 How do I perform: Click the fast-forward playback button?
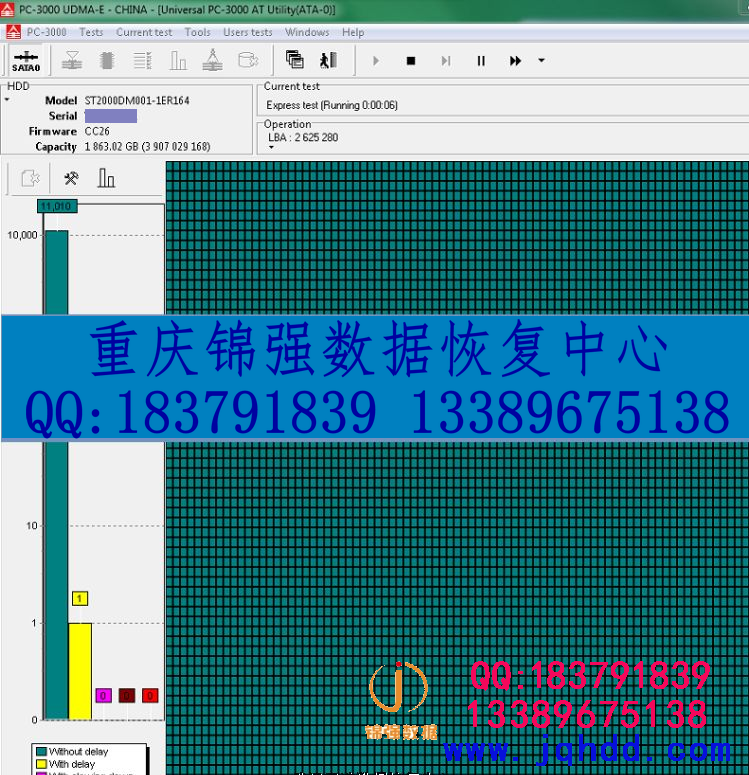[x=515, y=61]
